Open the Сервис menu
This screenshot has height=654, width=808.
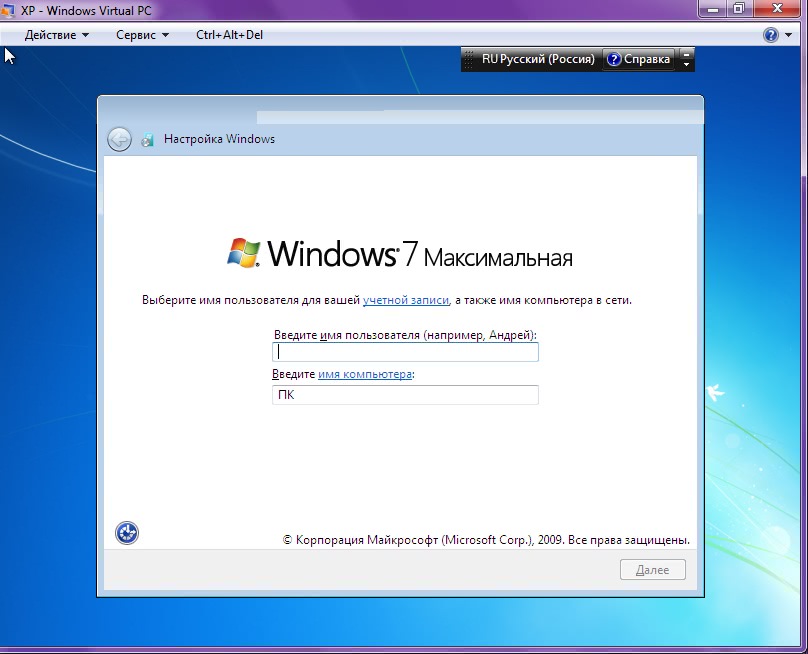142,35
